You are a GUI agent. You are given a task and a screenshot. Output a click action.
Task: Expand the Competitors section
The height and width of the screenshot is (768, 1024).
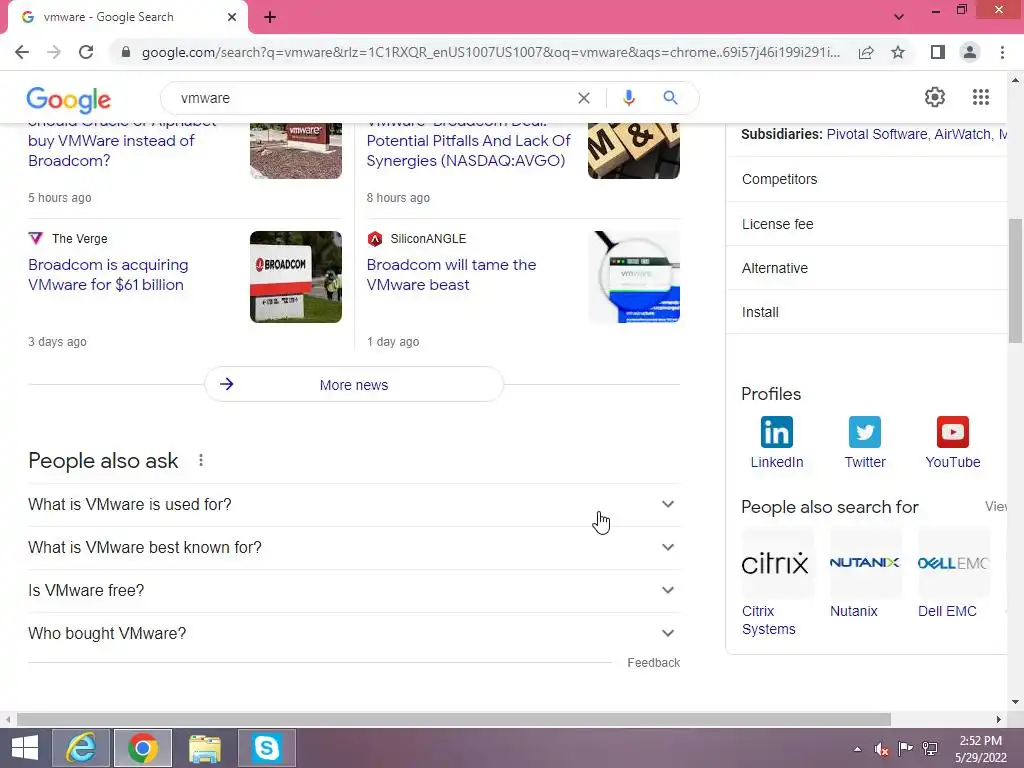coord(867,179)
